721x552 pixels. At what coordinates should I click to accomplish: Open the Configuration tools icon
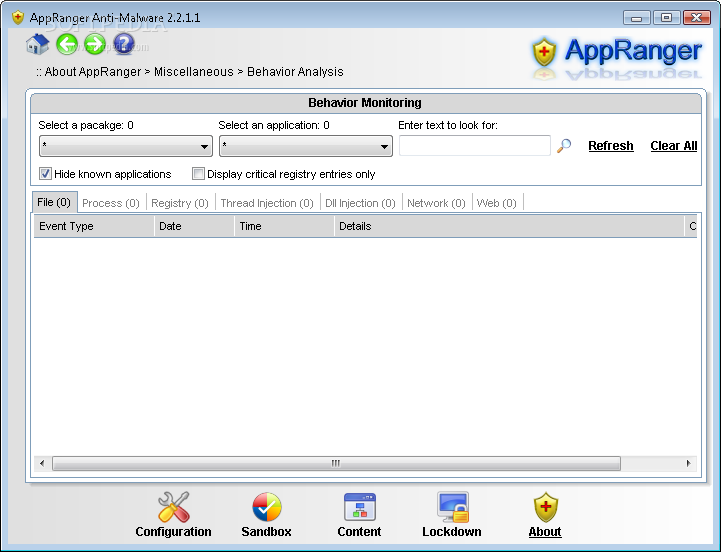(173, 506)
